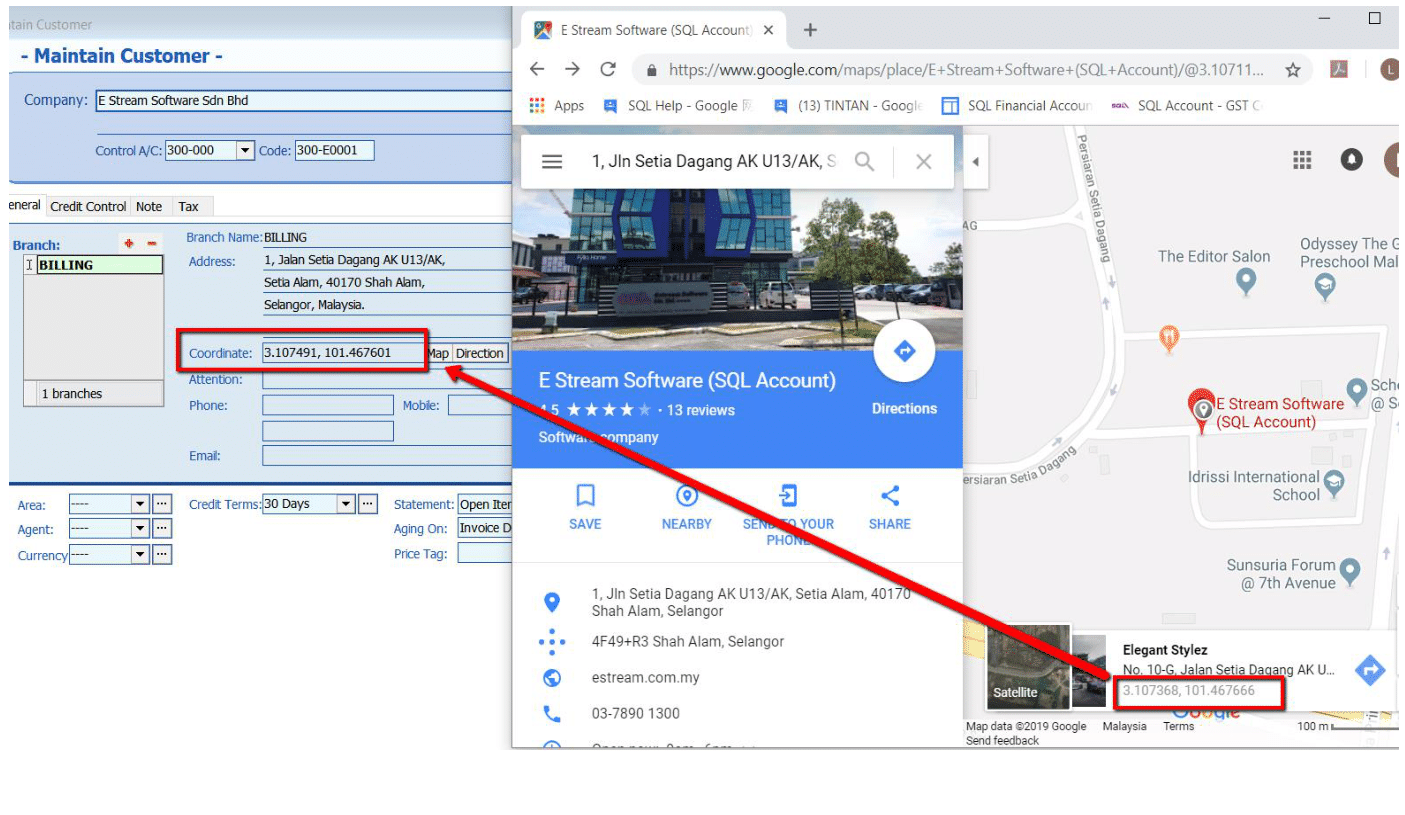Expand the Area dropdown arrow
Screen dimensions: 1405x815
point(140,505)
